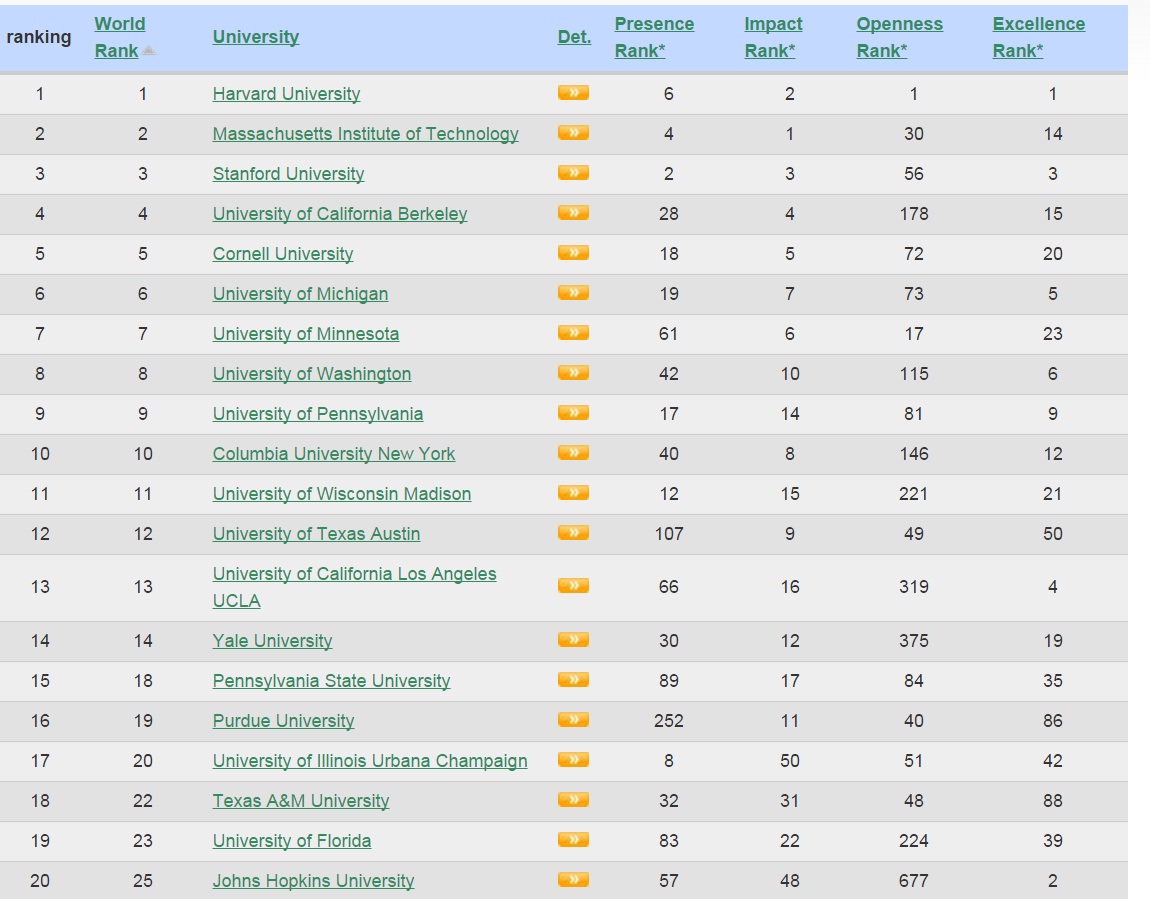Image resolution: width=1150 pixels, height=899 pixels.
Task: Open University of California Los Angeles UCLA link
Action: coord(354,587)
